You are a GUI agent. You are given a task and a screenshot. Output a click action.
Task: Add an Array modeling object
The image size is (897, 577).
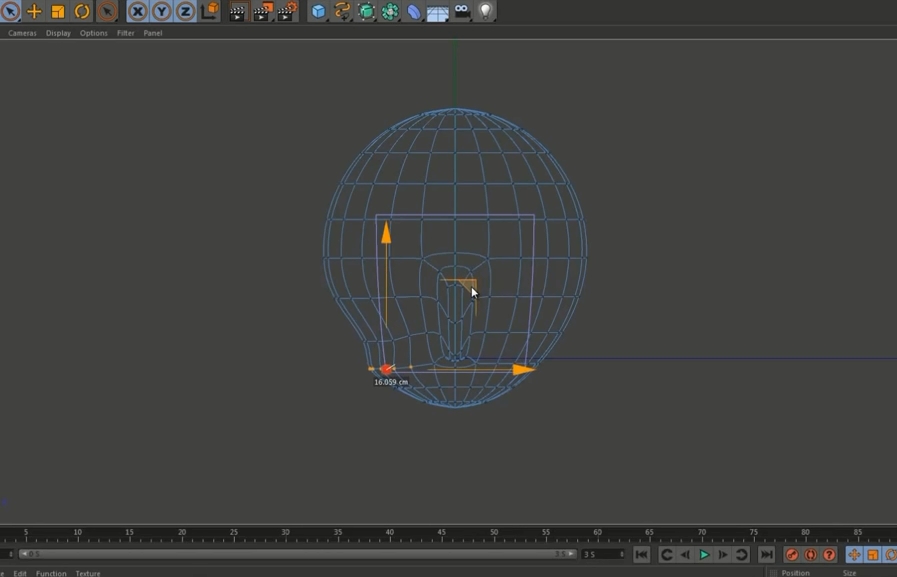pyautogui.click(x=390, y=11)
